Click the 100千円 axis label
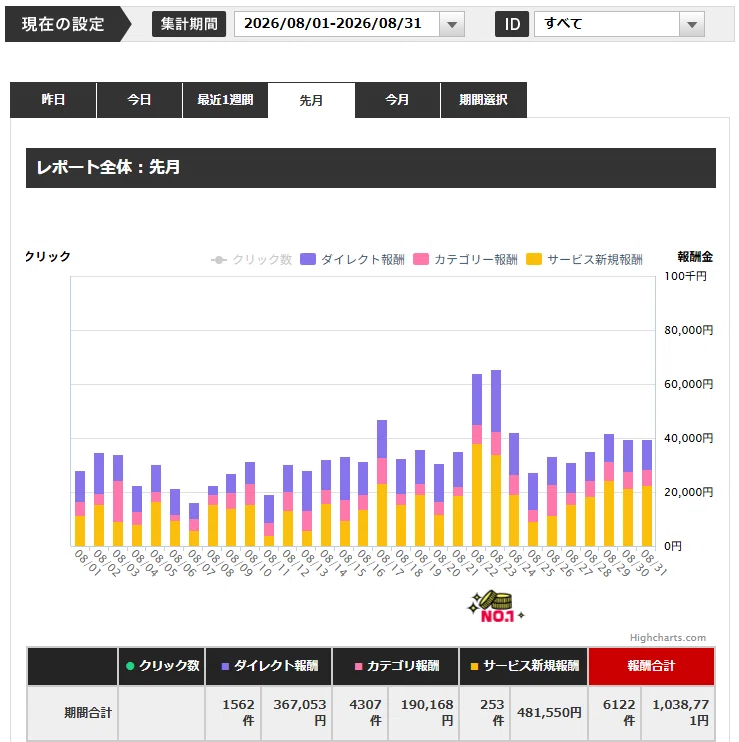Screen dimensions: 739x742 (x=686, y=276)
